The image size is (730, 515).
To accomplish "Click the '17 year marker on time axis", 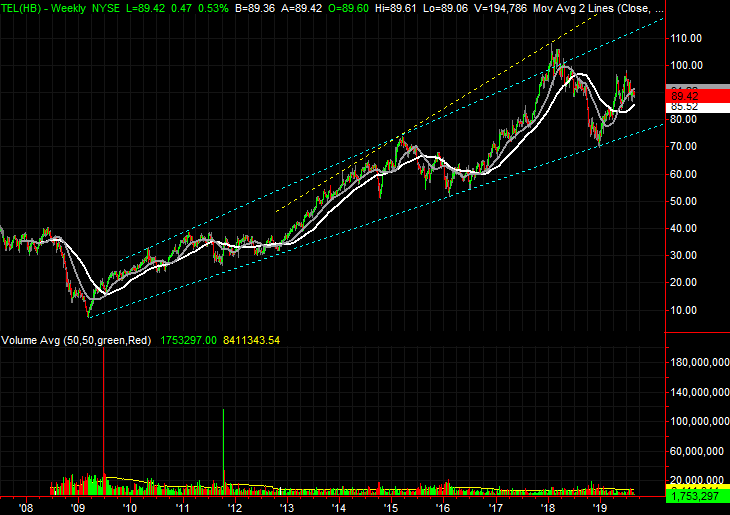I will click(x=496, y=508).
